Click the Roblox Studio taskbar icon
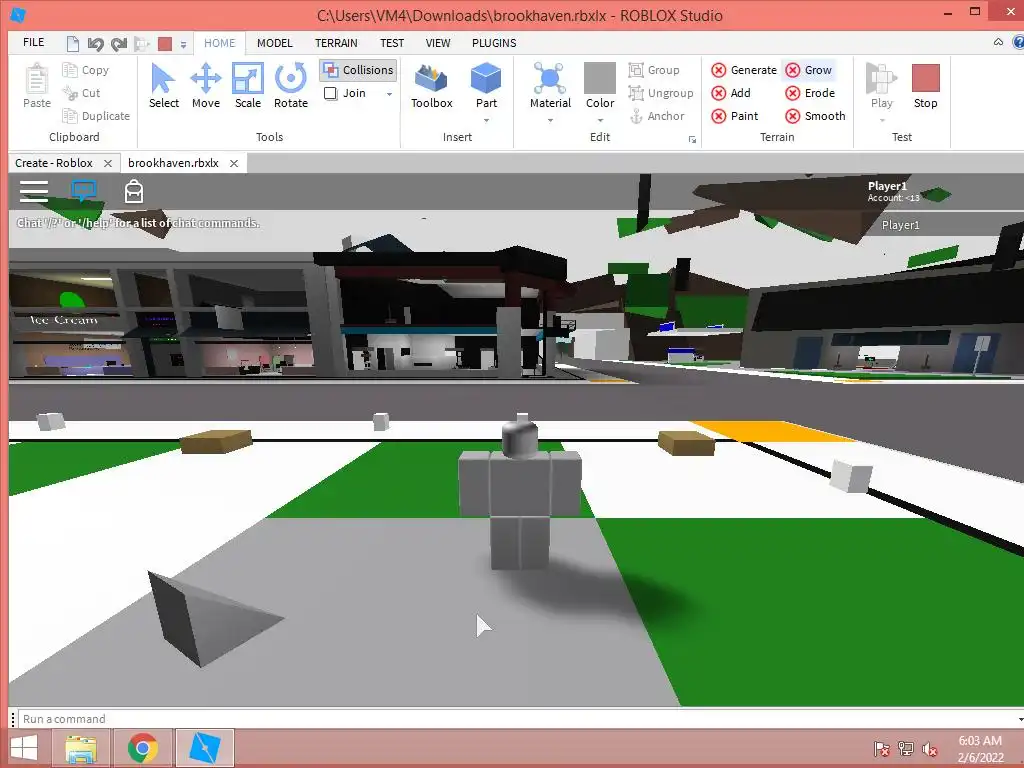This screenshot has height=768, width=1024. [204, 748]
